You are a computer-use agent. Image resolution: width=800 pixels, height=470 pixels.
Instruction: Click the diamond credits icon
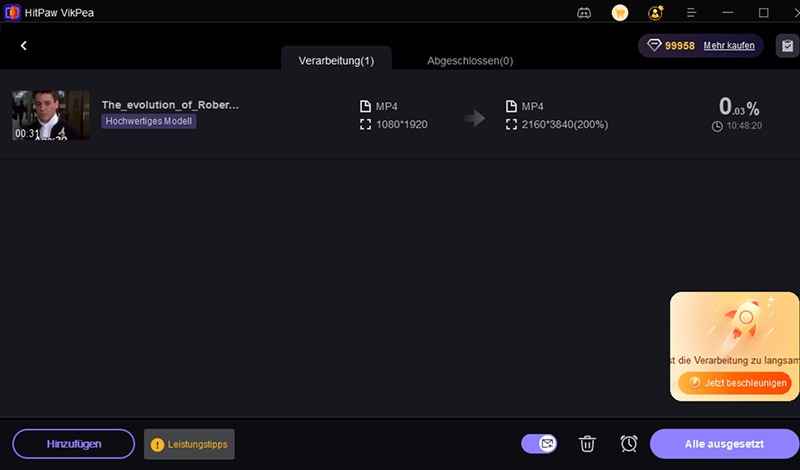coord(654,45)
